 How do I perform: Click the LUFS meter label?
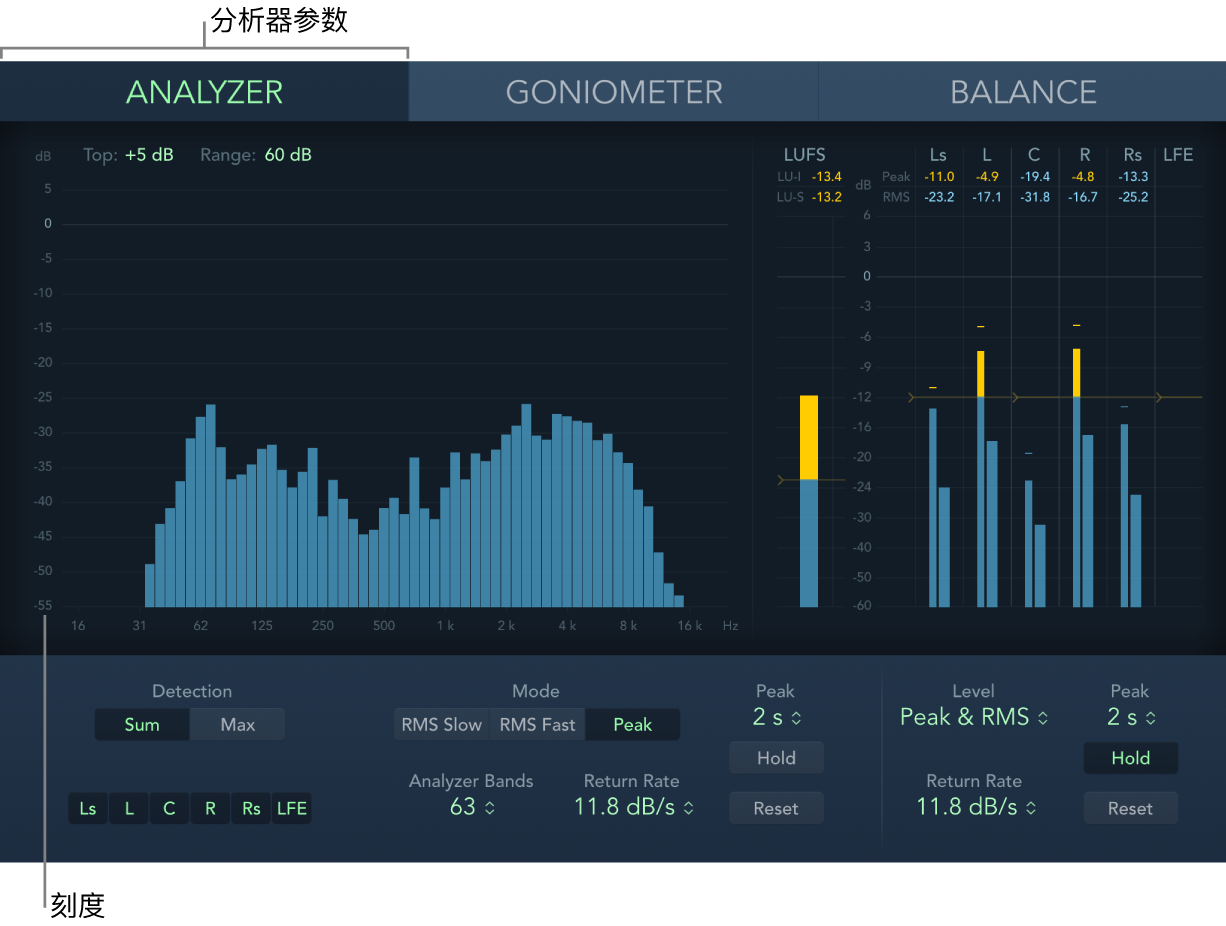[805, 155]
